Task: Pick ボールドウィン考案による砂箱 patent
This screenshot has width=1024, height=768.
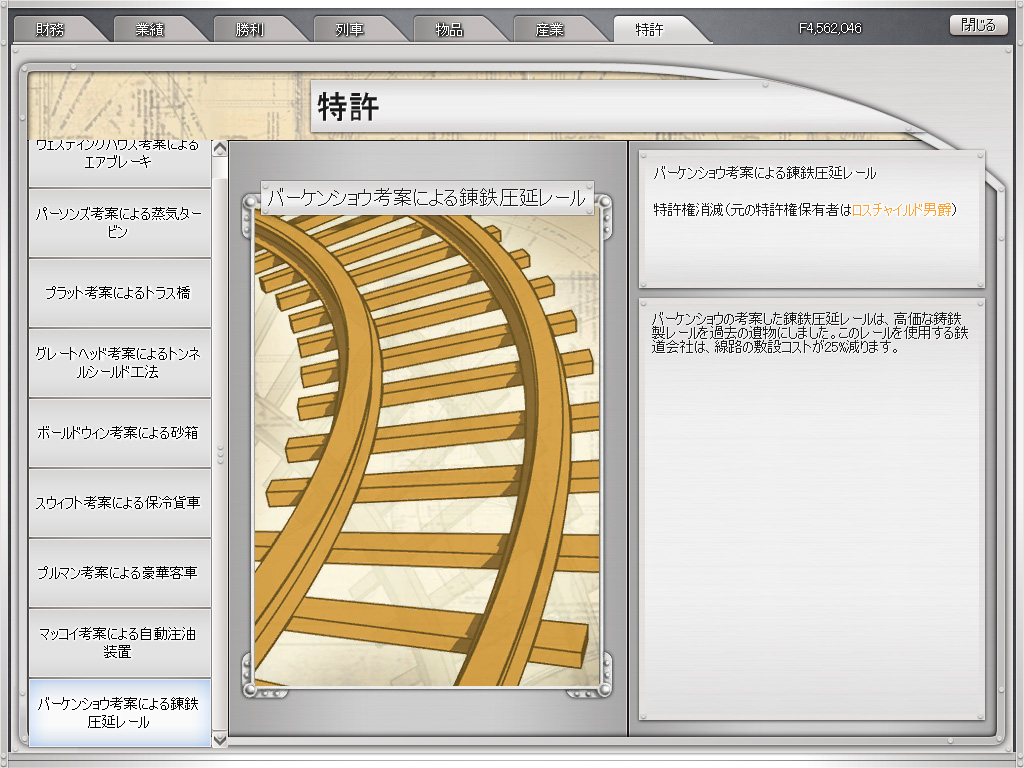Action: coord(120,432)
